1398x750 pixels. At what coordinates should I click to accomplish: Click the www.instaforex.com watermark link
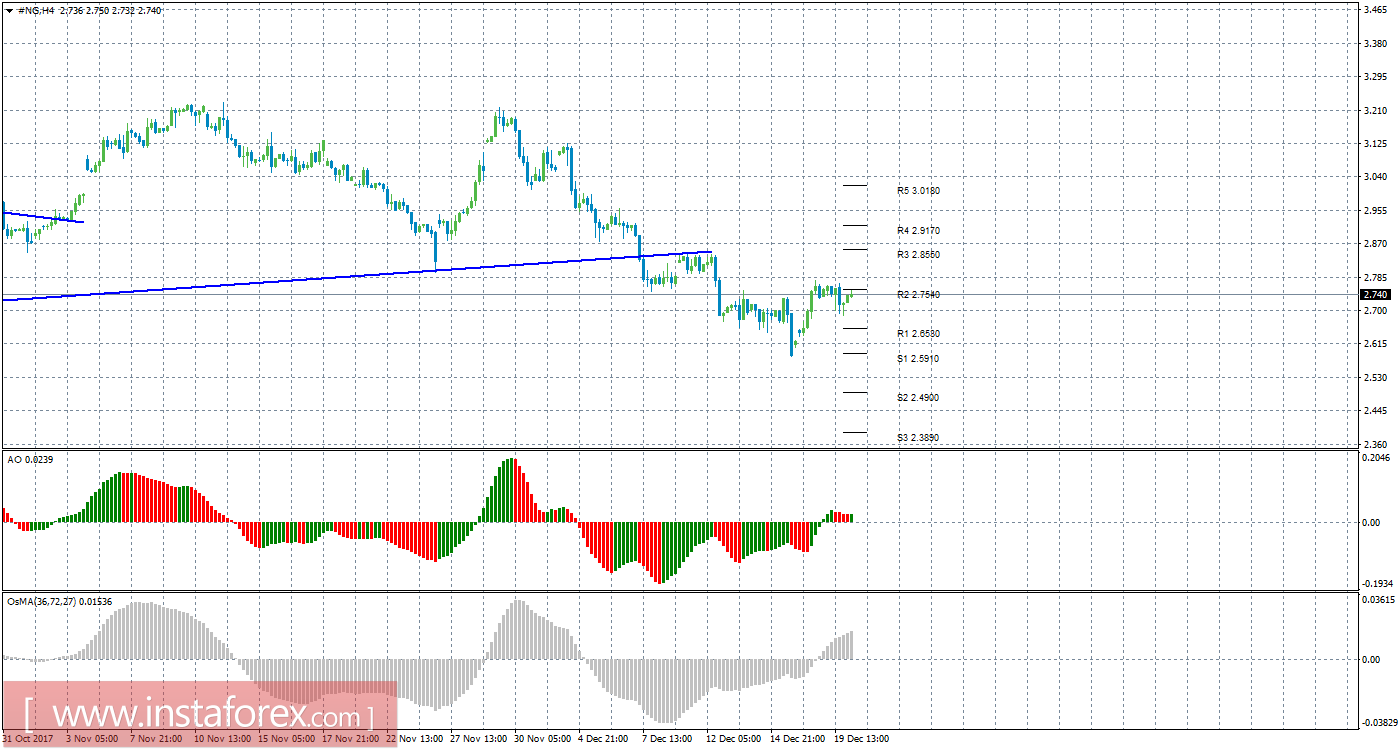[199, 716]
